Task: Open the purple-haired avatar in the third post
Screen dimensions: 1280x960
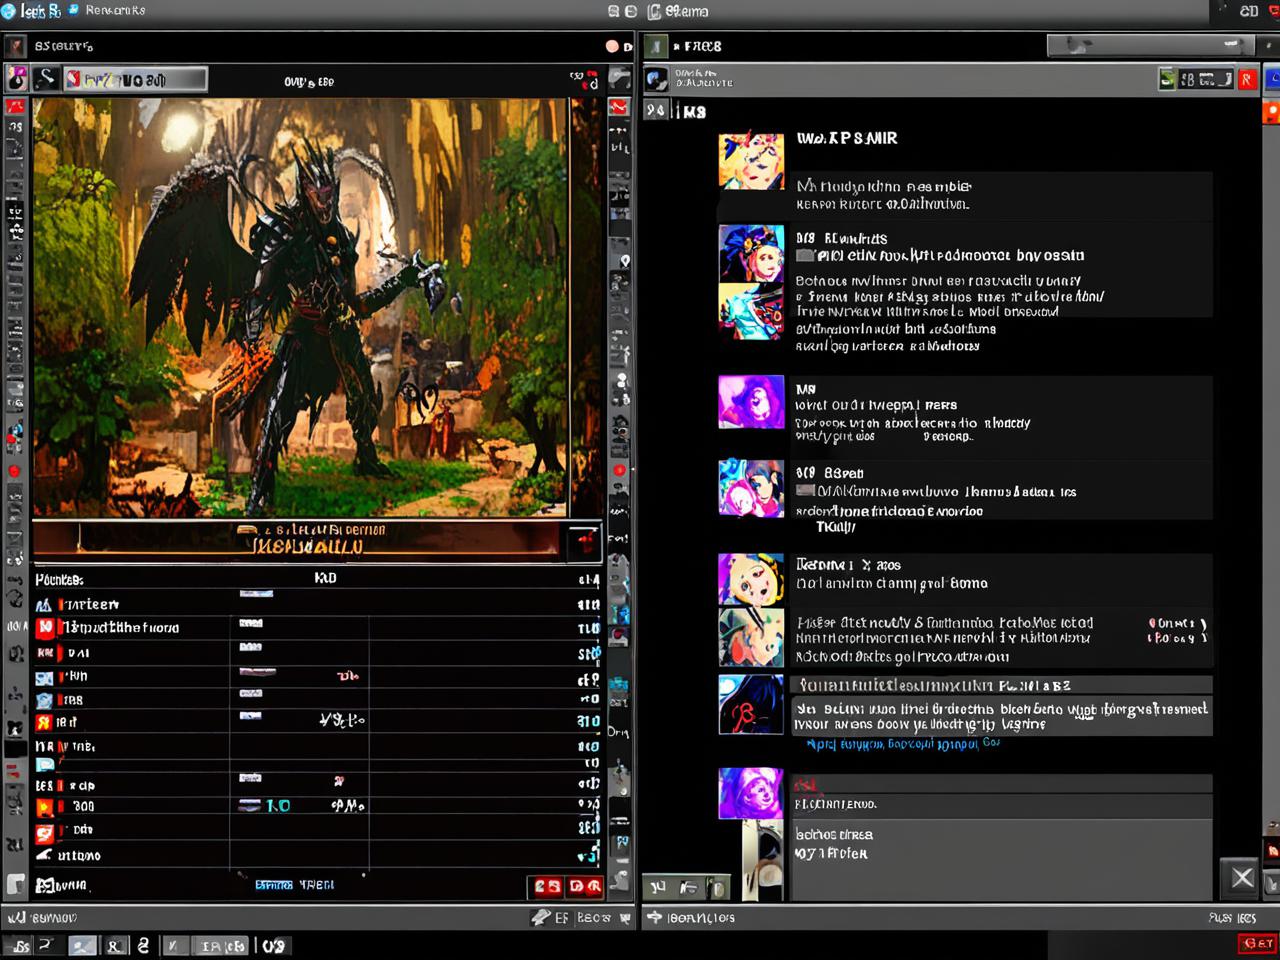Action: coord(751,402)
